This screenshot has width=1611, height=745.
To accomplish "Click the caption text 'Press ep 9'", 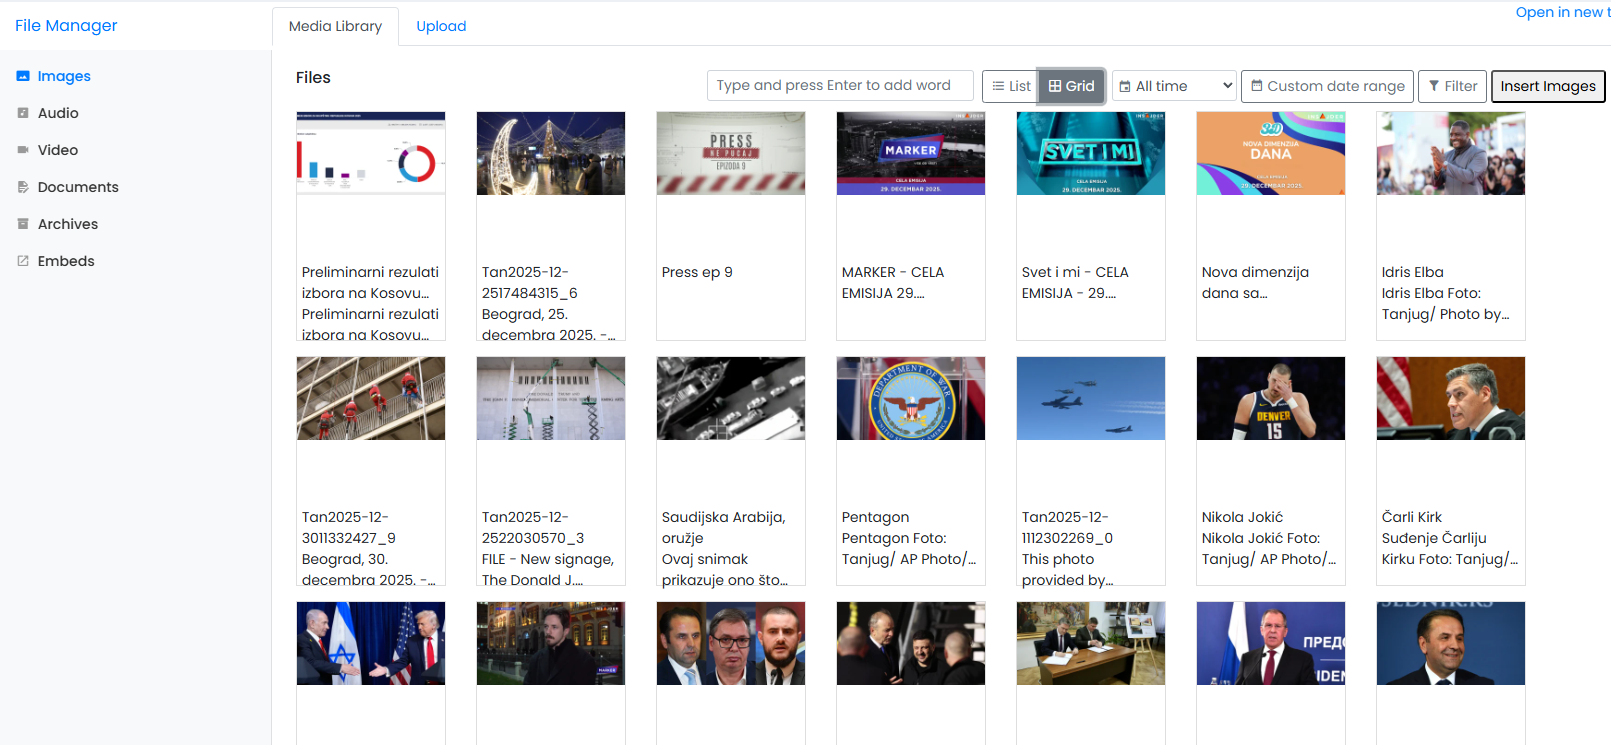I will [697, 272].
